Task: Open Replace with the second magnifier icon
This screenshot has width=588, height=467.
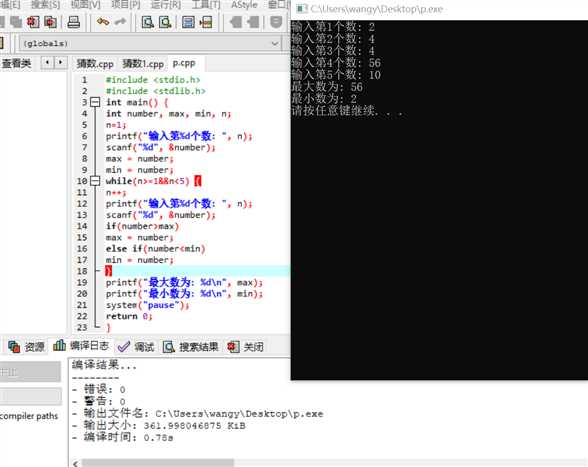Action: [x=165, y=22]
